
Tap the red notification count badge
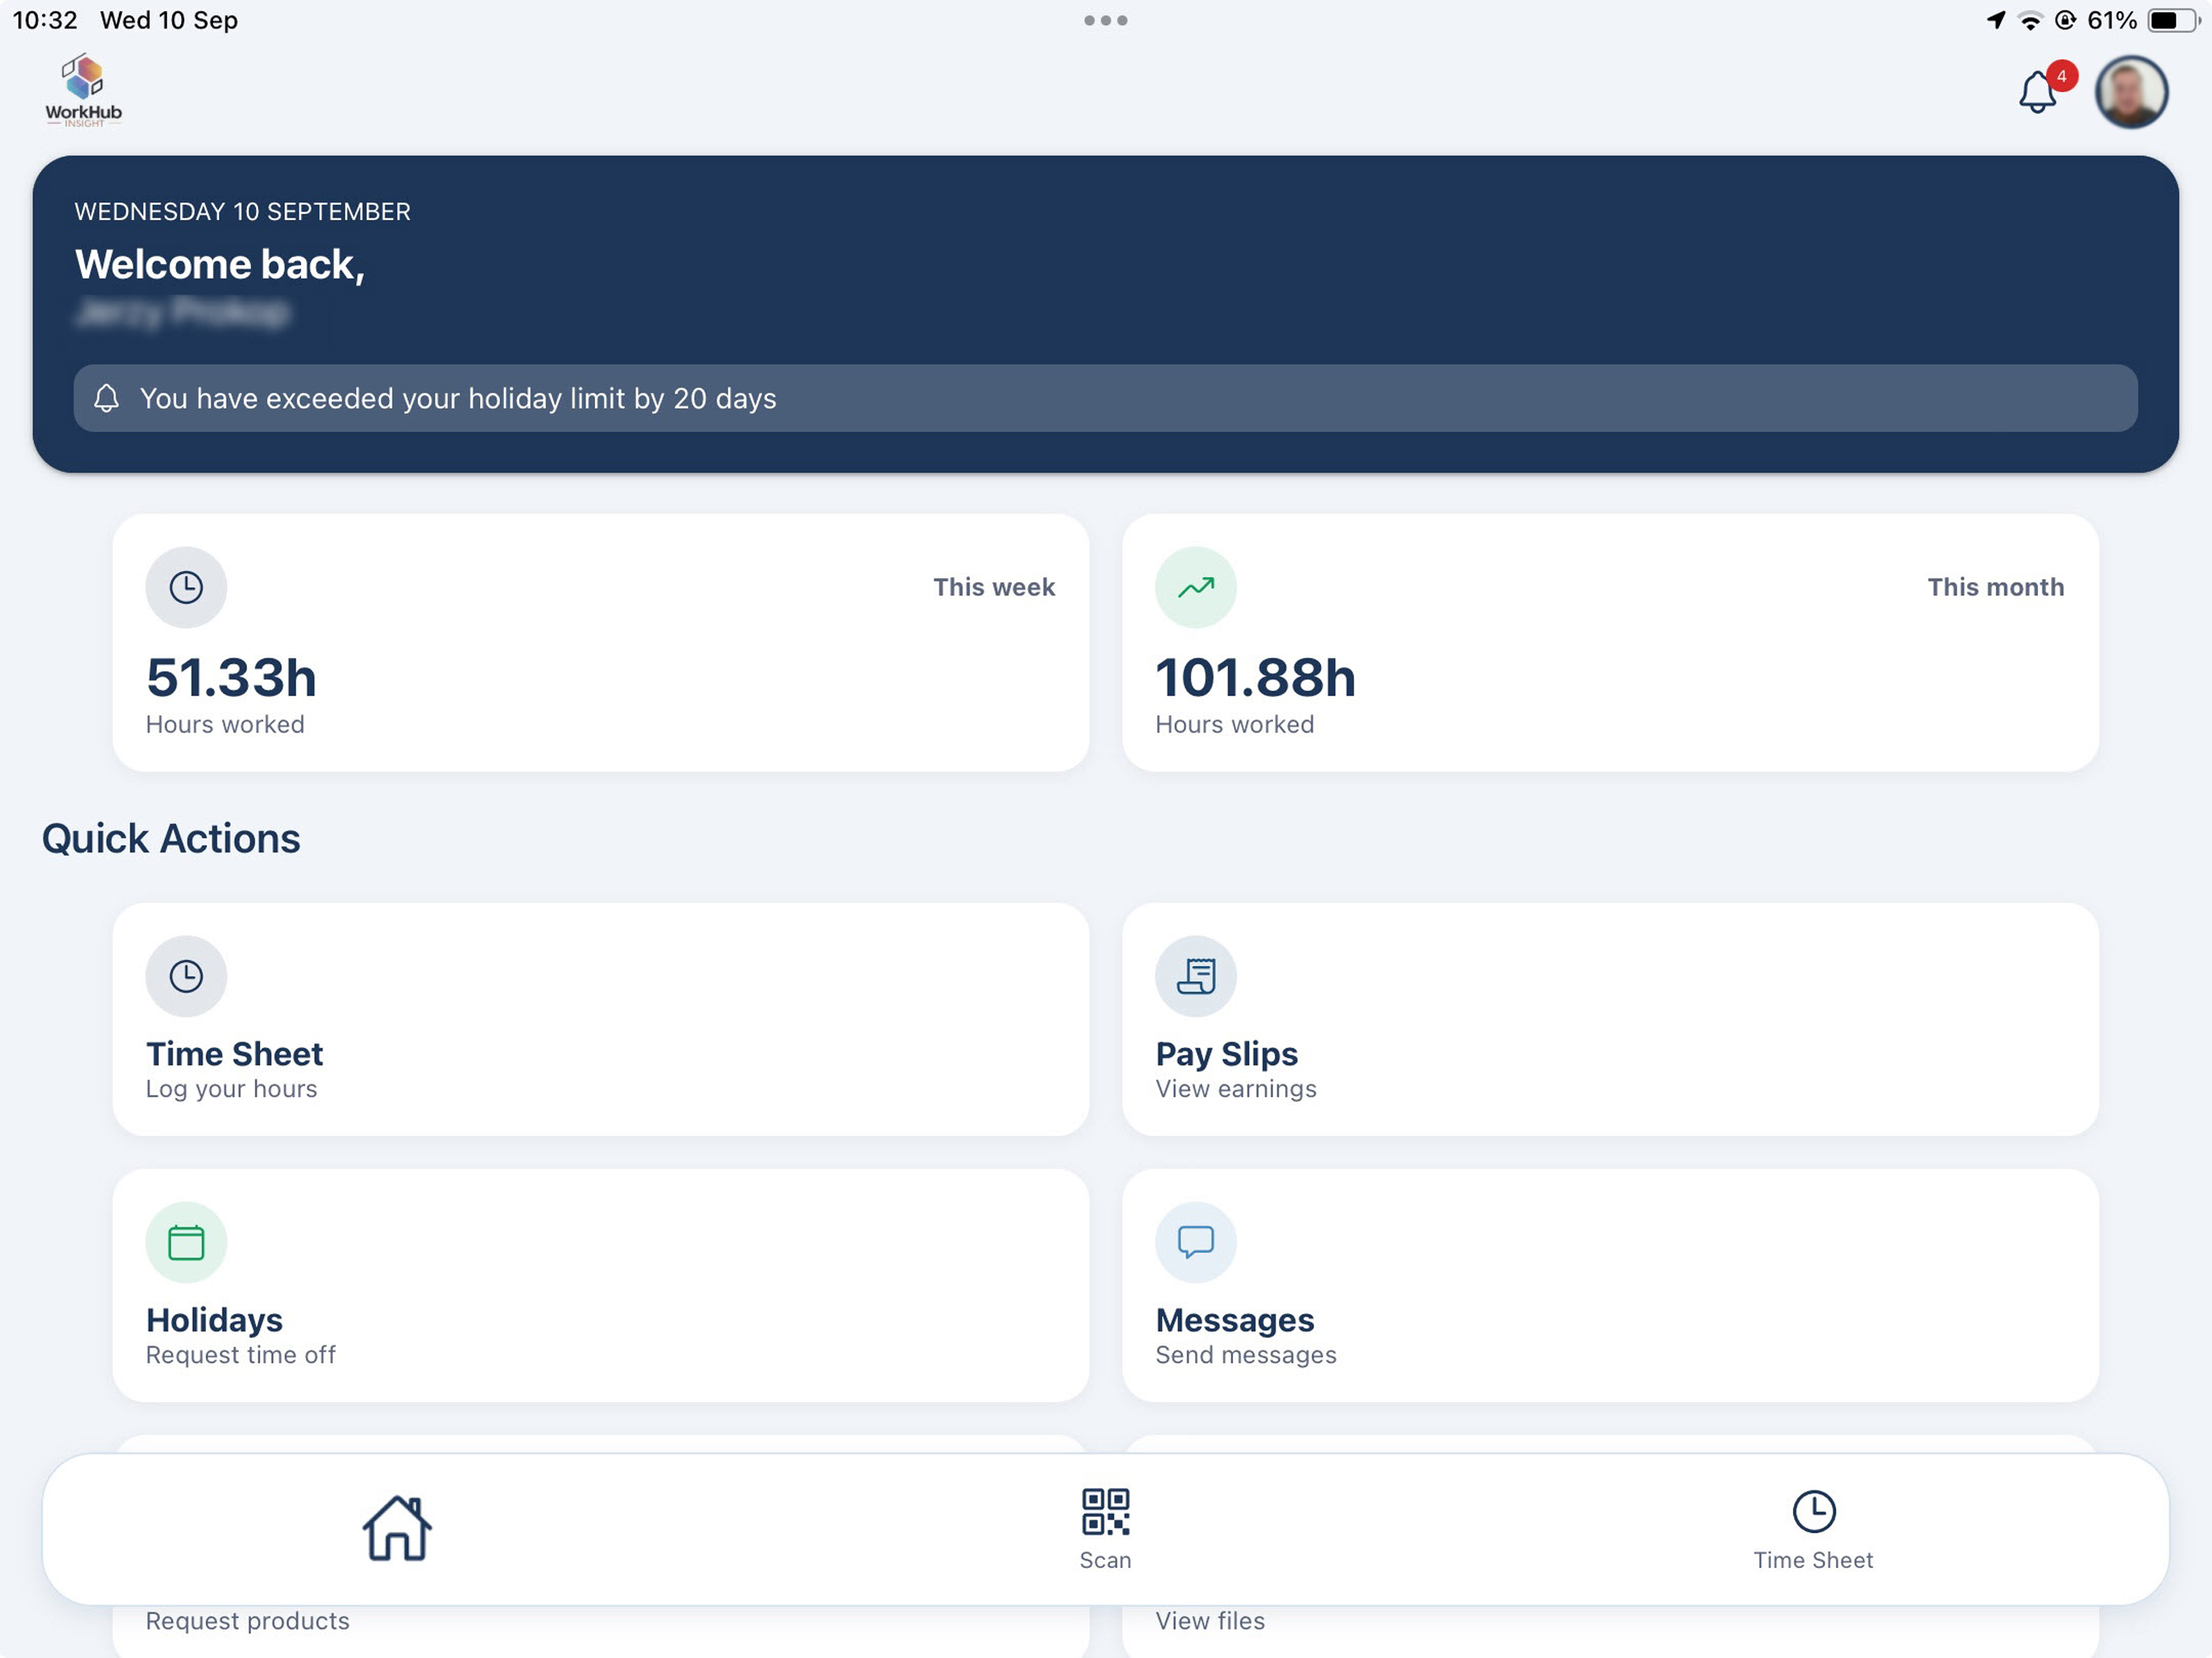tap(2061, 76)
